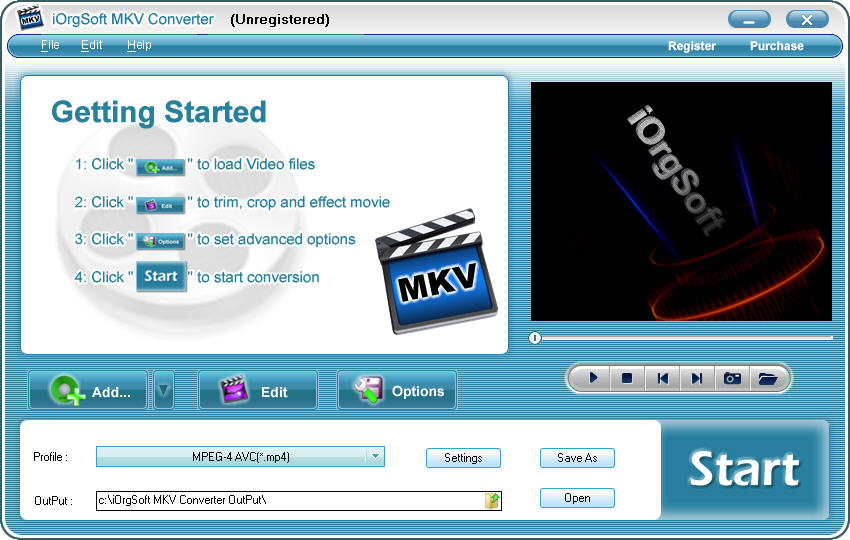
Task: Click the text 'to start conversion'
Action: pyautogui.click(x=258, y=277)
